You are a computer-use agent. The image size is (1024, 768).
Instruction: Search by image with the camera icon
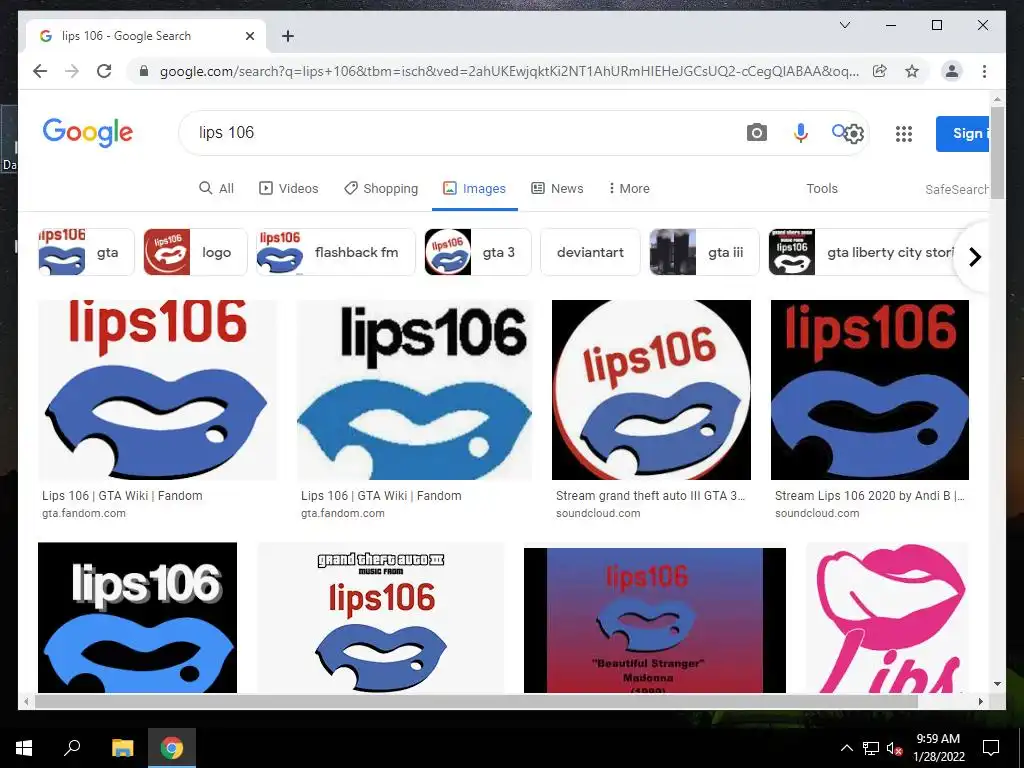tap(756, 133)
